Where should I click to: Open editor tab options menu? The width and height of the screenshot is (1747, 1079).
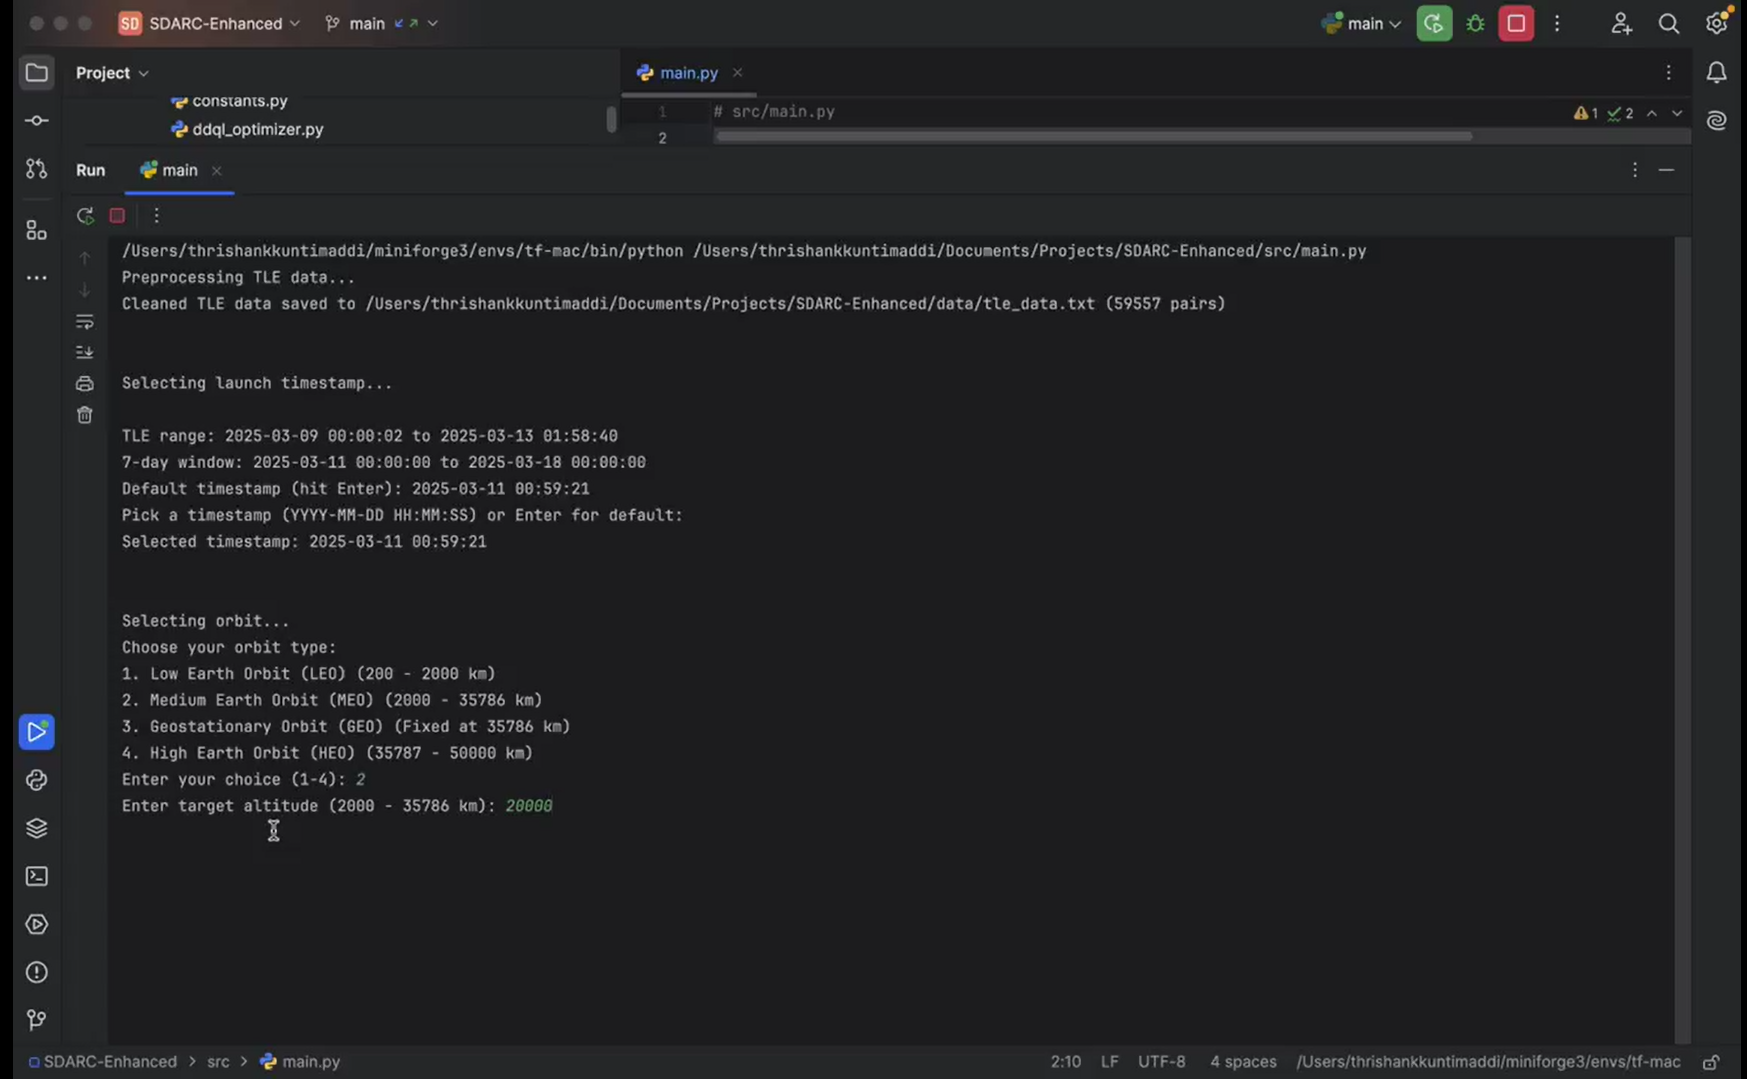[x=1668, y=72]
